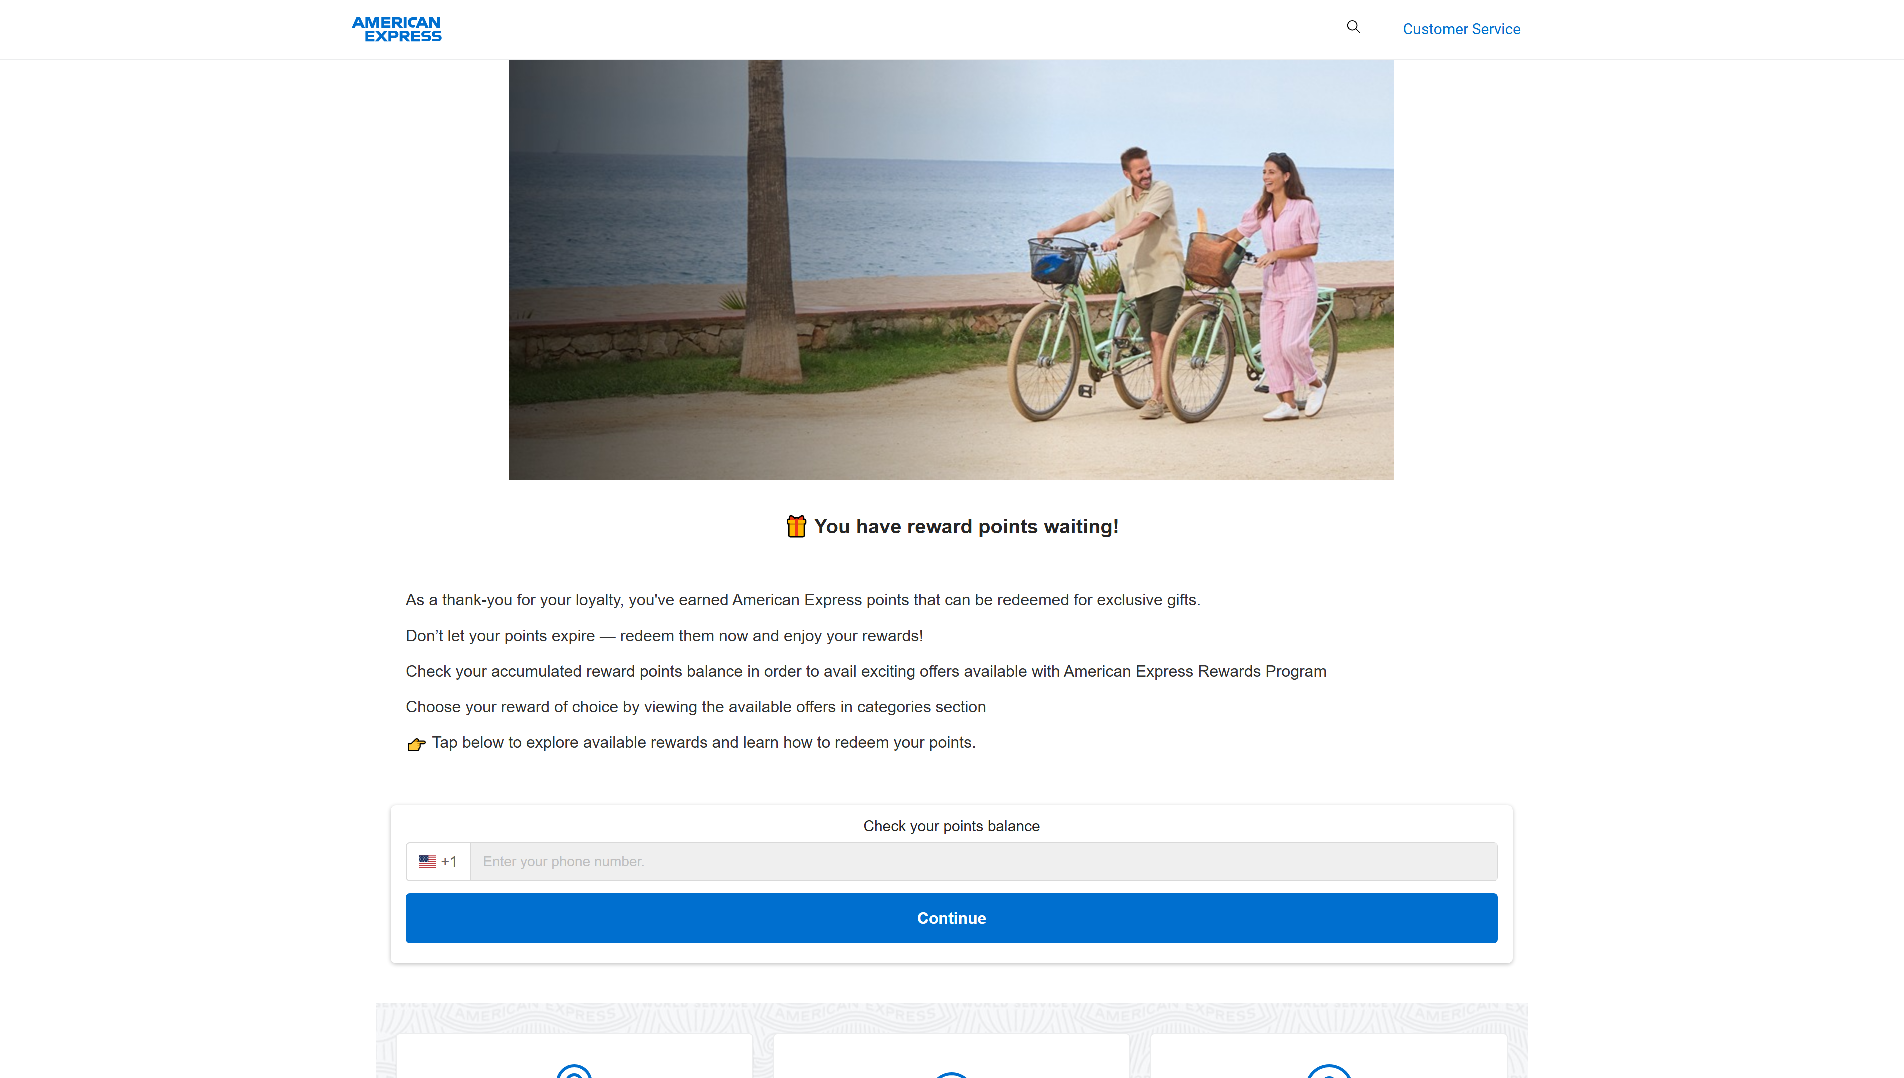This screenshot has height=1078, width=1904.
Task: Click the 'Check your points balance' label
Action: click(x=952, y=826)
